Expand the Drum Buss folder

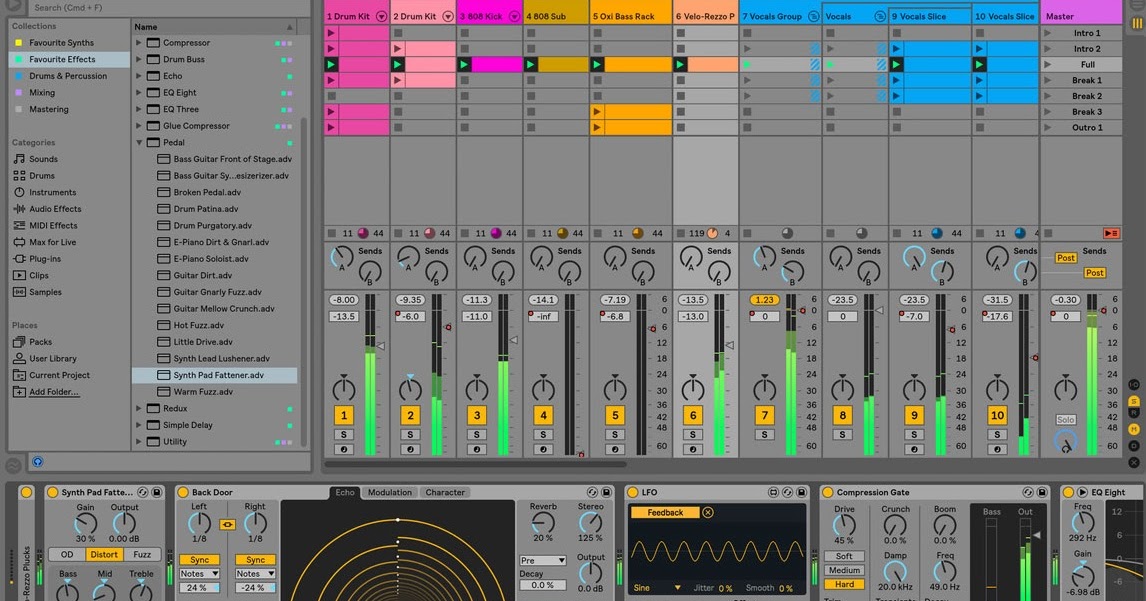coord(139,59)
